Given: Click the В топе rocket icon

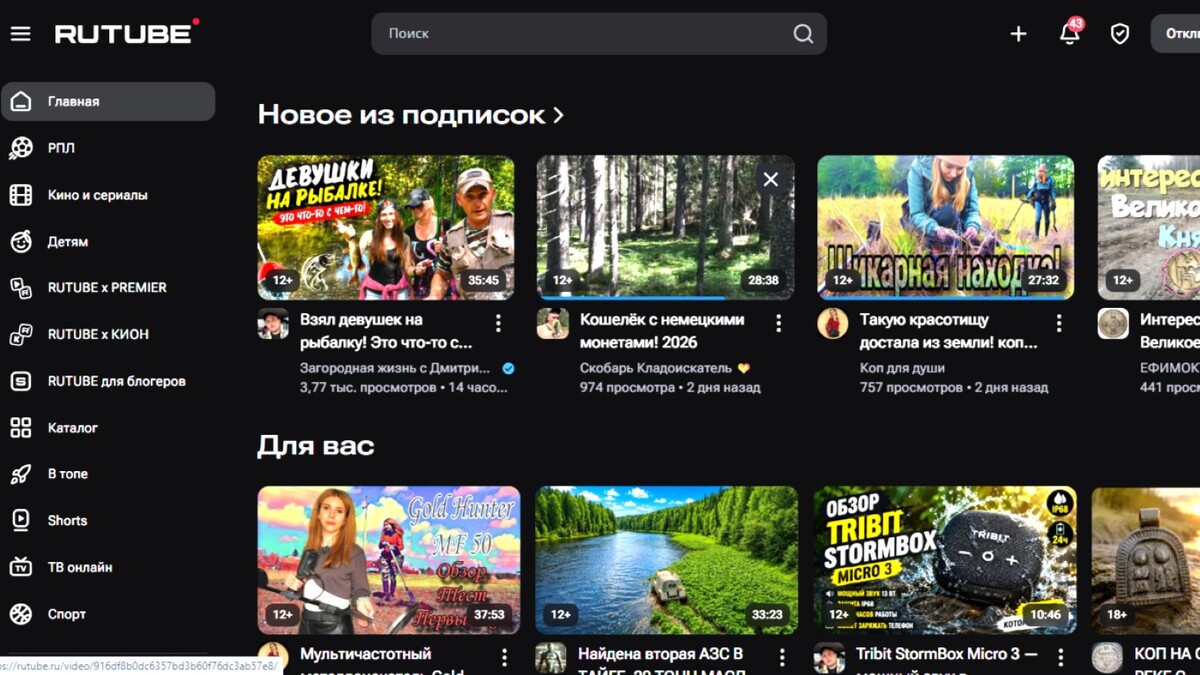Looking at the screenshot, I should point(21,474).
